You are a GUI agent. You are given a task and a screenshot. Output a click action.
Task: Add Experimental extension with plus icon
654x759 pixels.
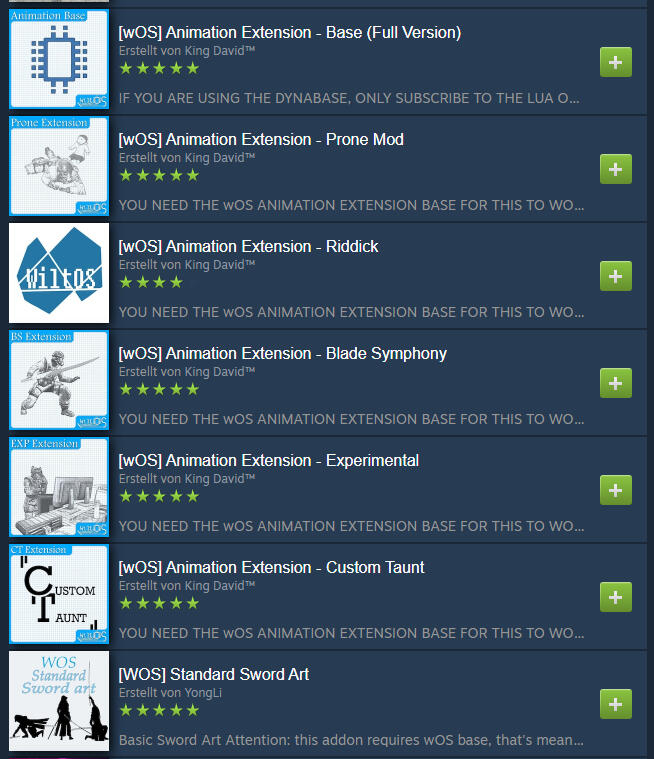pos(615,490)
